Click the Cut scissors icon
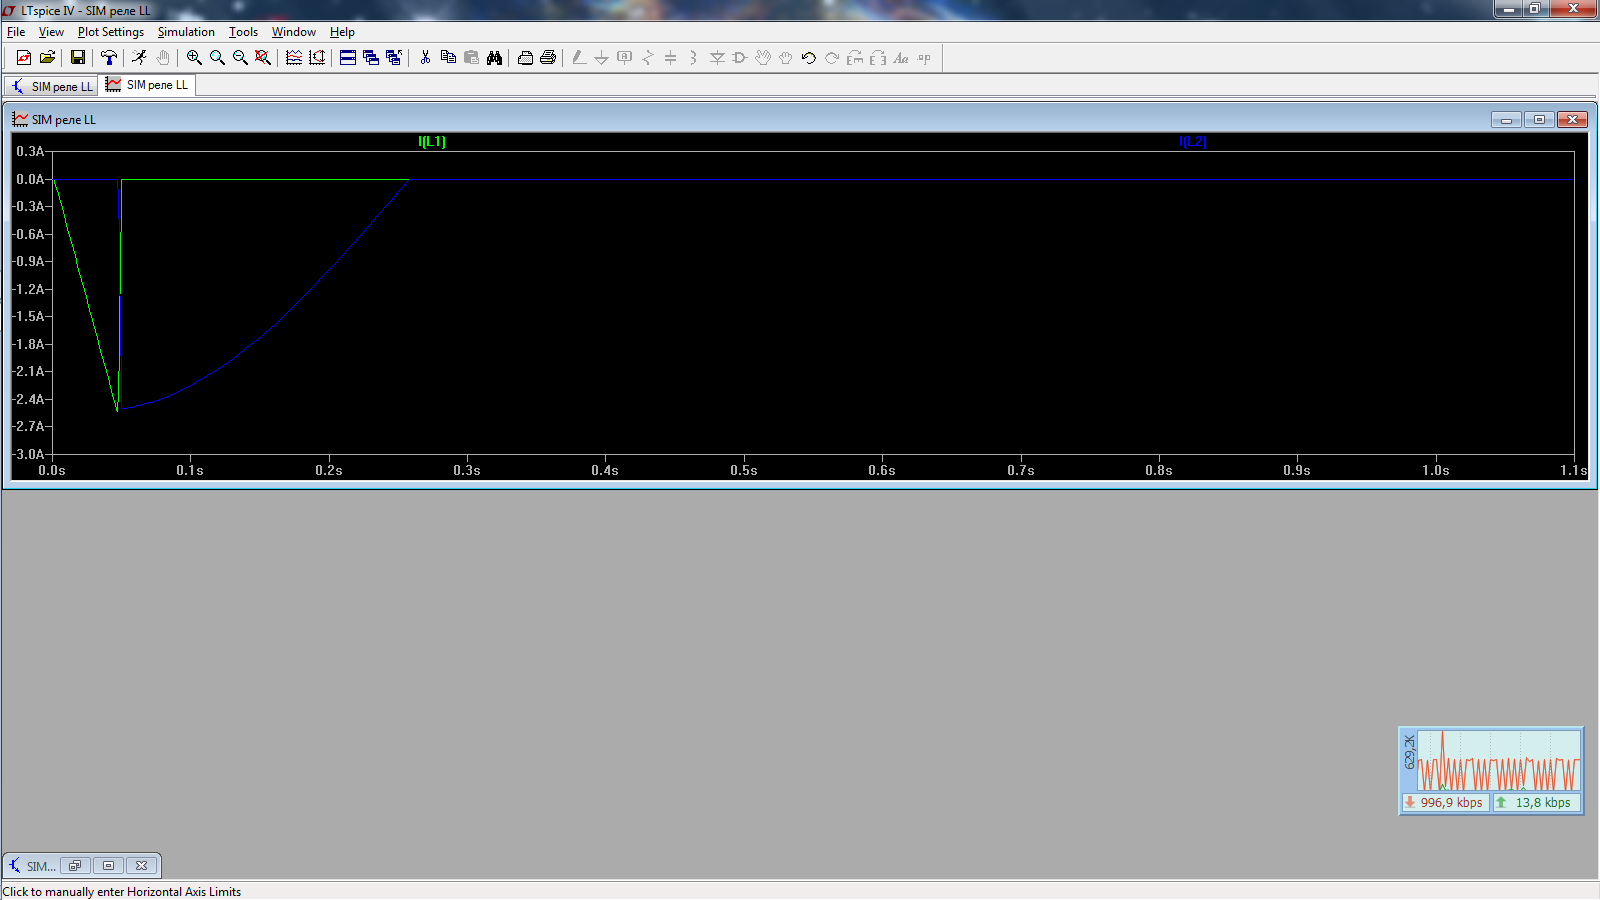 tap(425, 58)
